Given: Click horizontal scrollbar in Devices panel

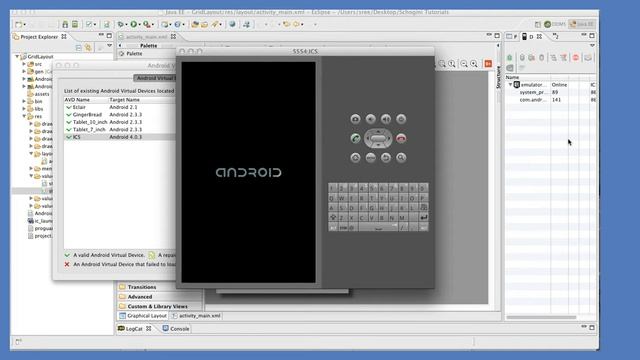Looking at the screenshot, I should [541, 317].
